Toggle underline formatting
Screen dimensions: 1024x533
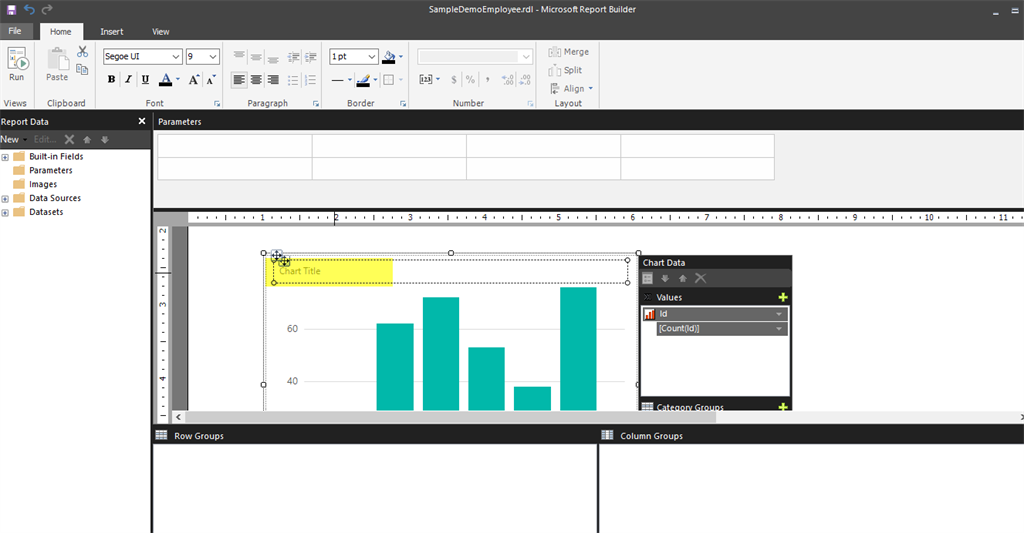[145, 80]
